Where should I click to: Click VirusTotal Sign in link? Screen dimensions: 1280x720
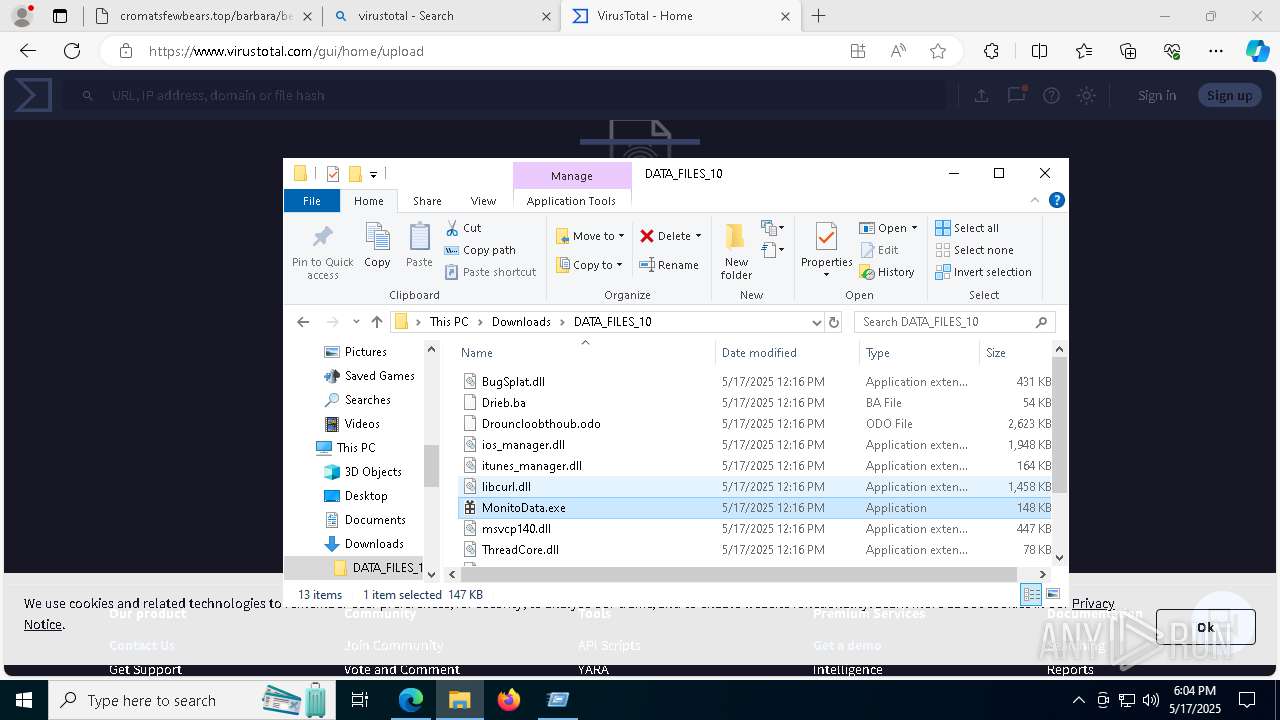point(1156,95)
